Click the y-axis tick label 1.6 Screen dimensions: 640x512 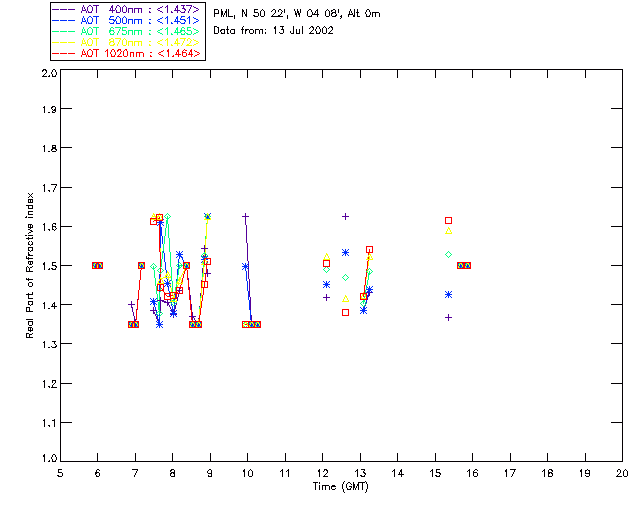point(49,227)
